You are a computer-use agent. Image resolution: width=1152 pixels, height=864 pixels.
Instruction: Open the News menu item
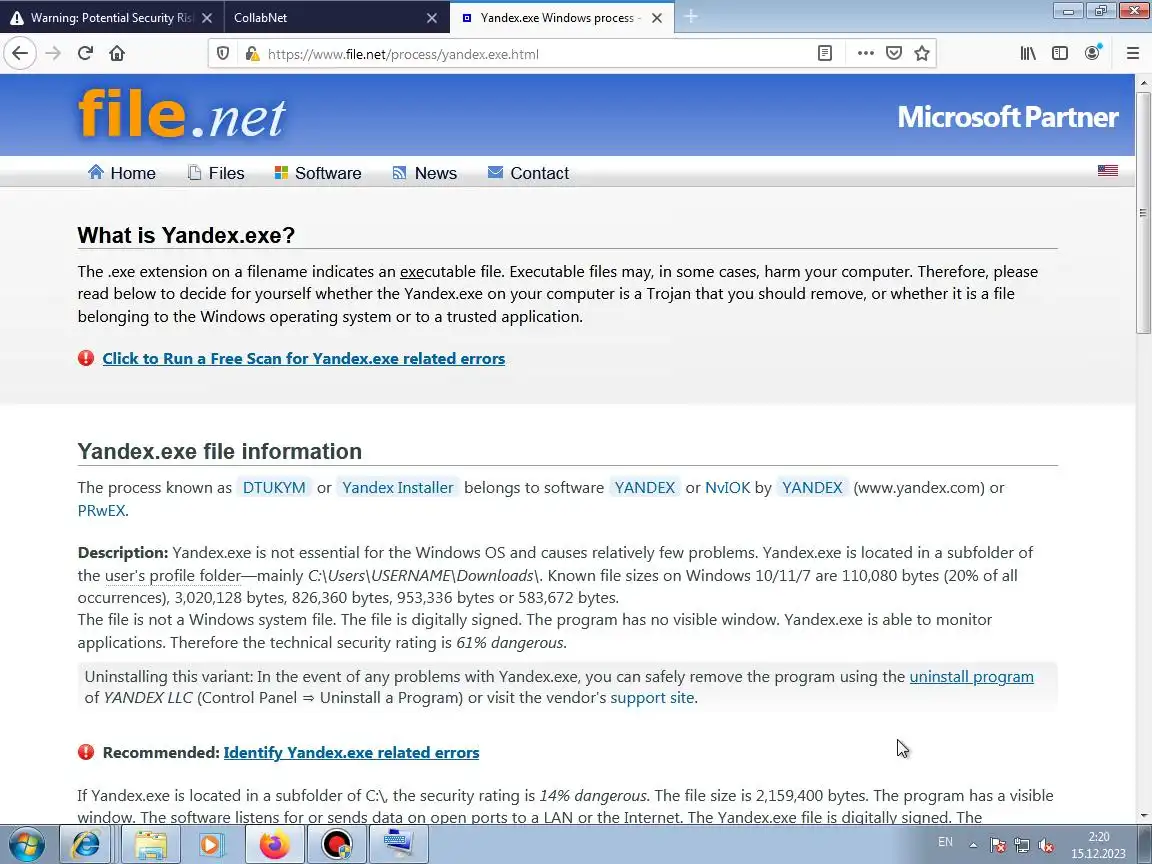425,173
